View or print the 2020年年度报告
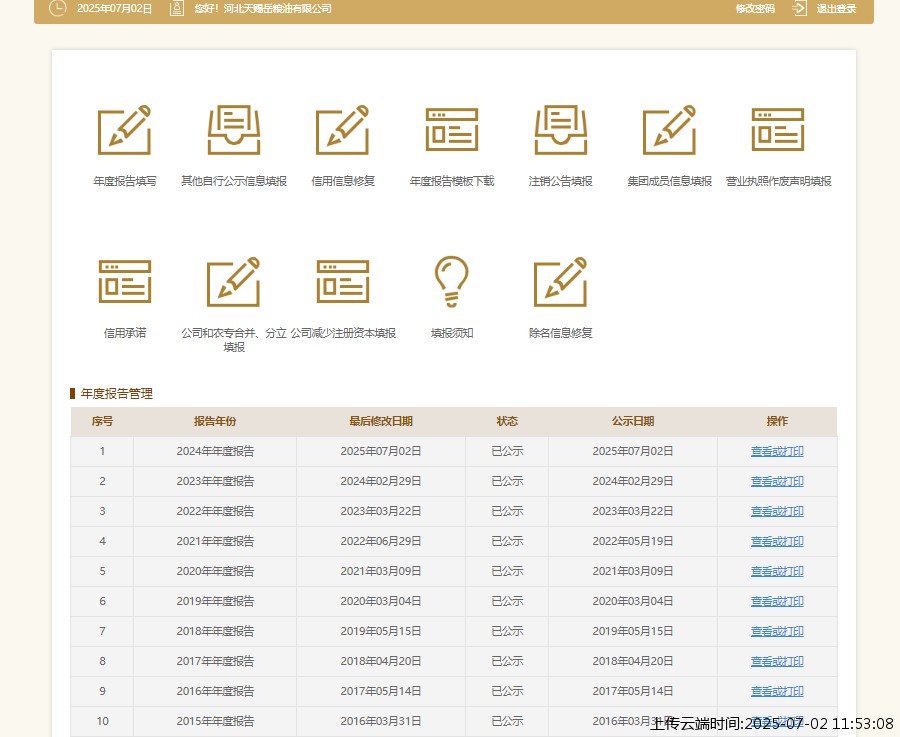Image resolution: width=900 pixels, height=737 pixels. pos(777,571)
